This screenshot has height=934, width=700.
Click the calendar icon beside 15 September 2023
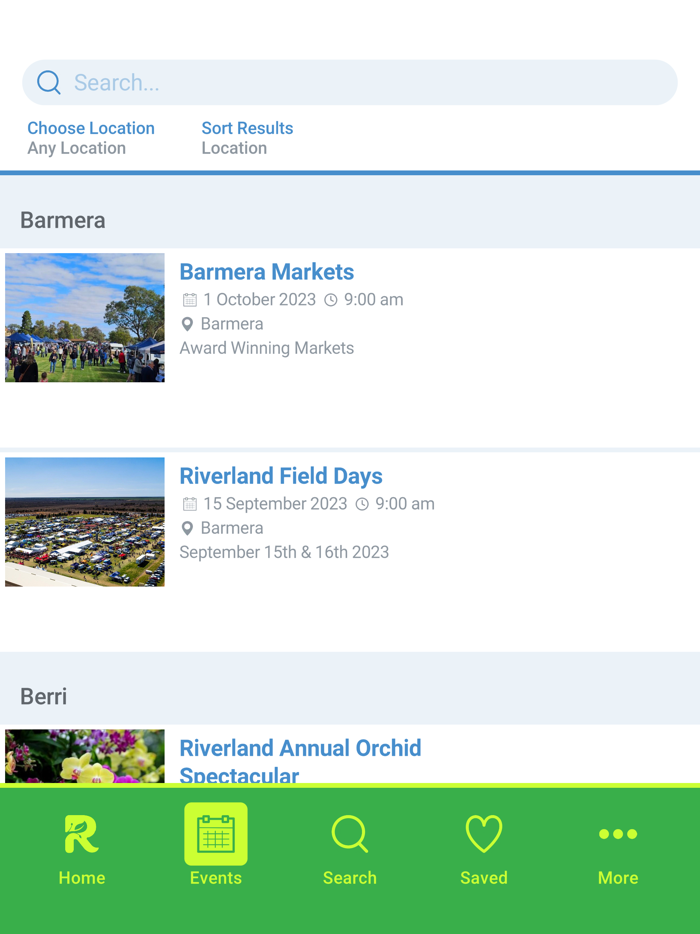click(188, 503)
